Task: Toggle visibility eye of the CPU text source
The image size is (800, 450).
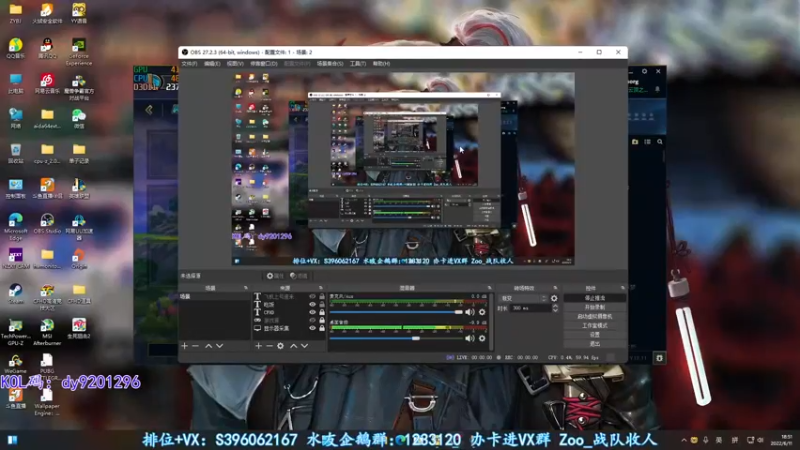Action: (x=312, y=312)
